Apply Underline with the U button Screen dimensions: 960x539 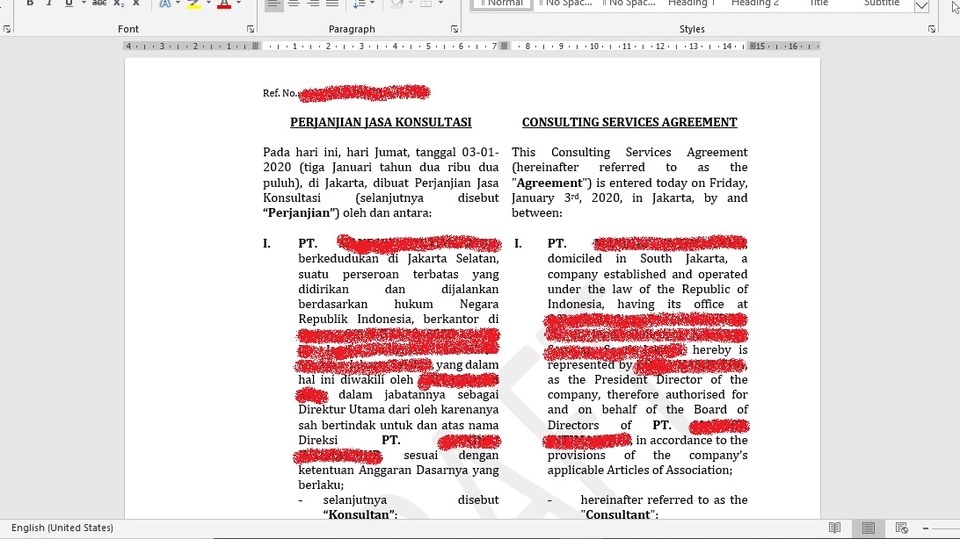pyautogui.click(x=69, y=3)
